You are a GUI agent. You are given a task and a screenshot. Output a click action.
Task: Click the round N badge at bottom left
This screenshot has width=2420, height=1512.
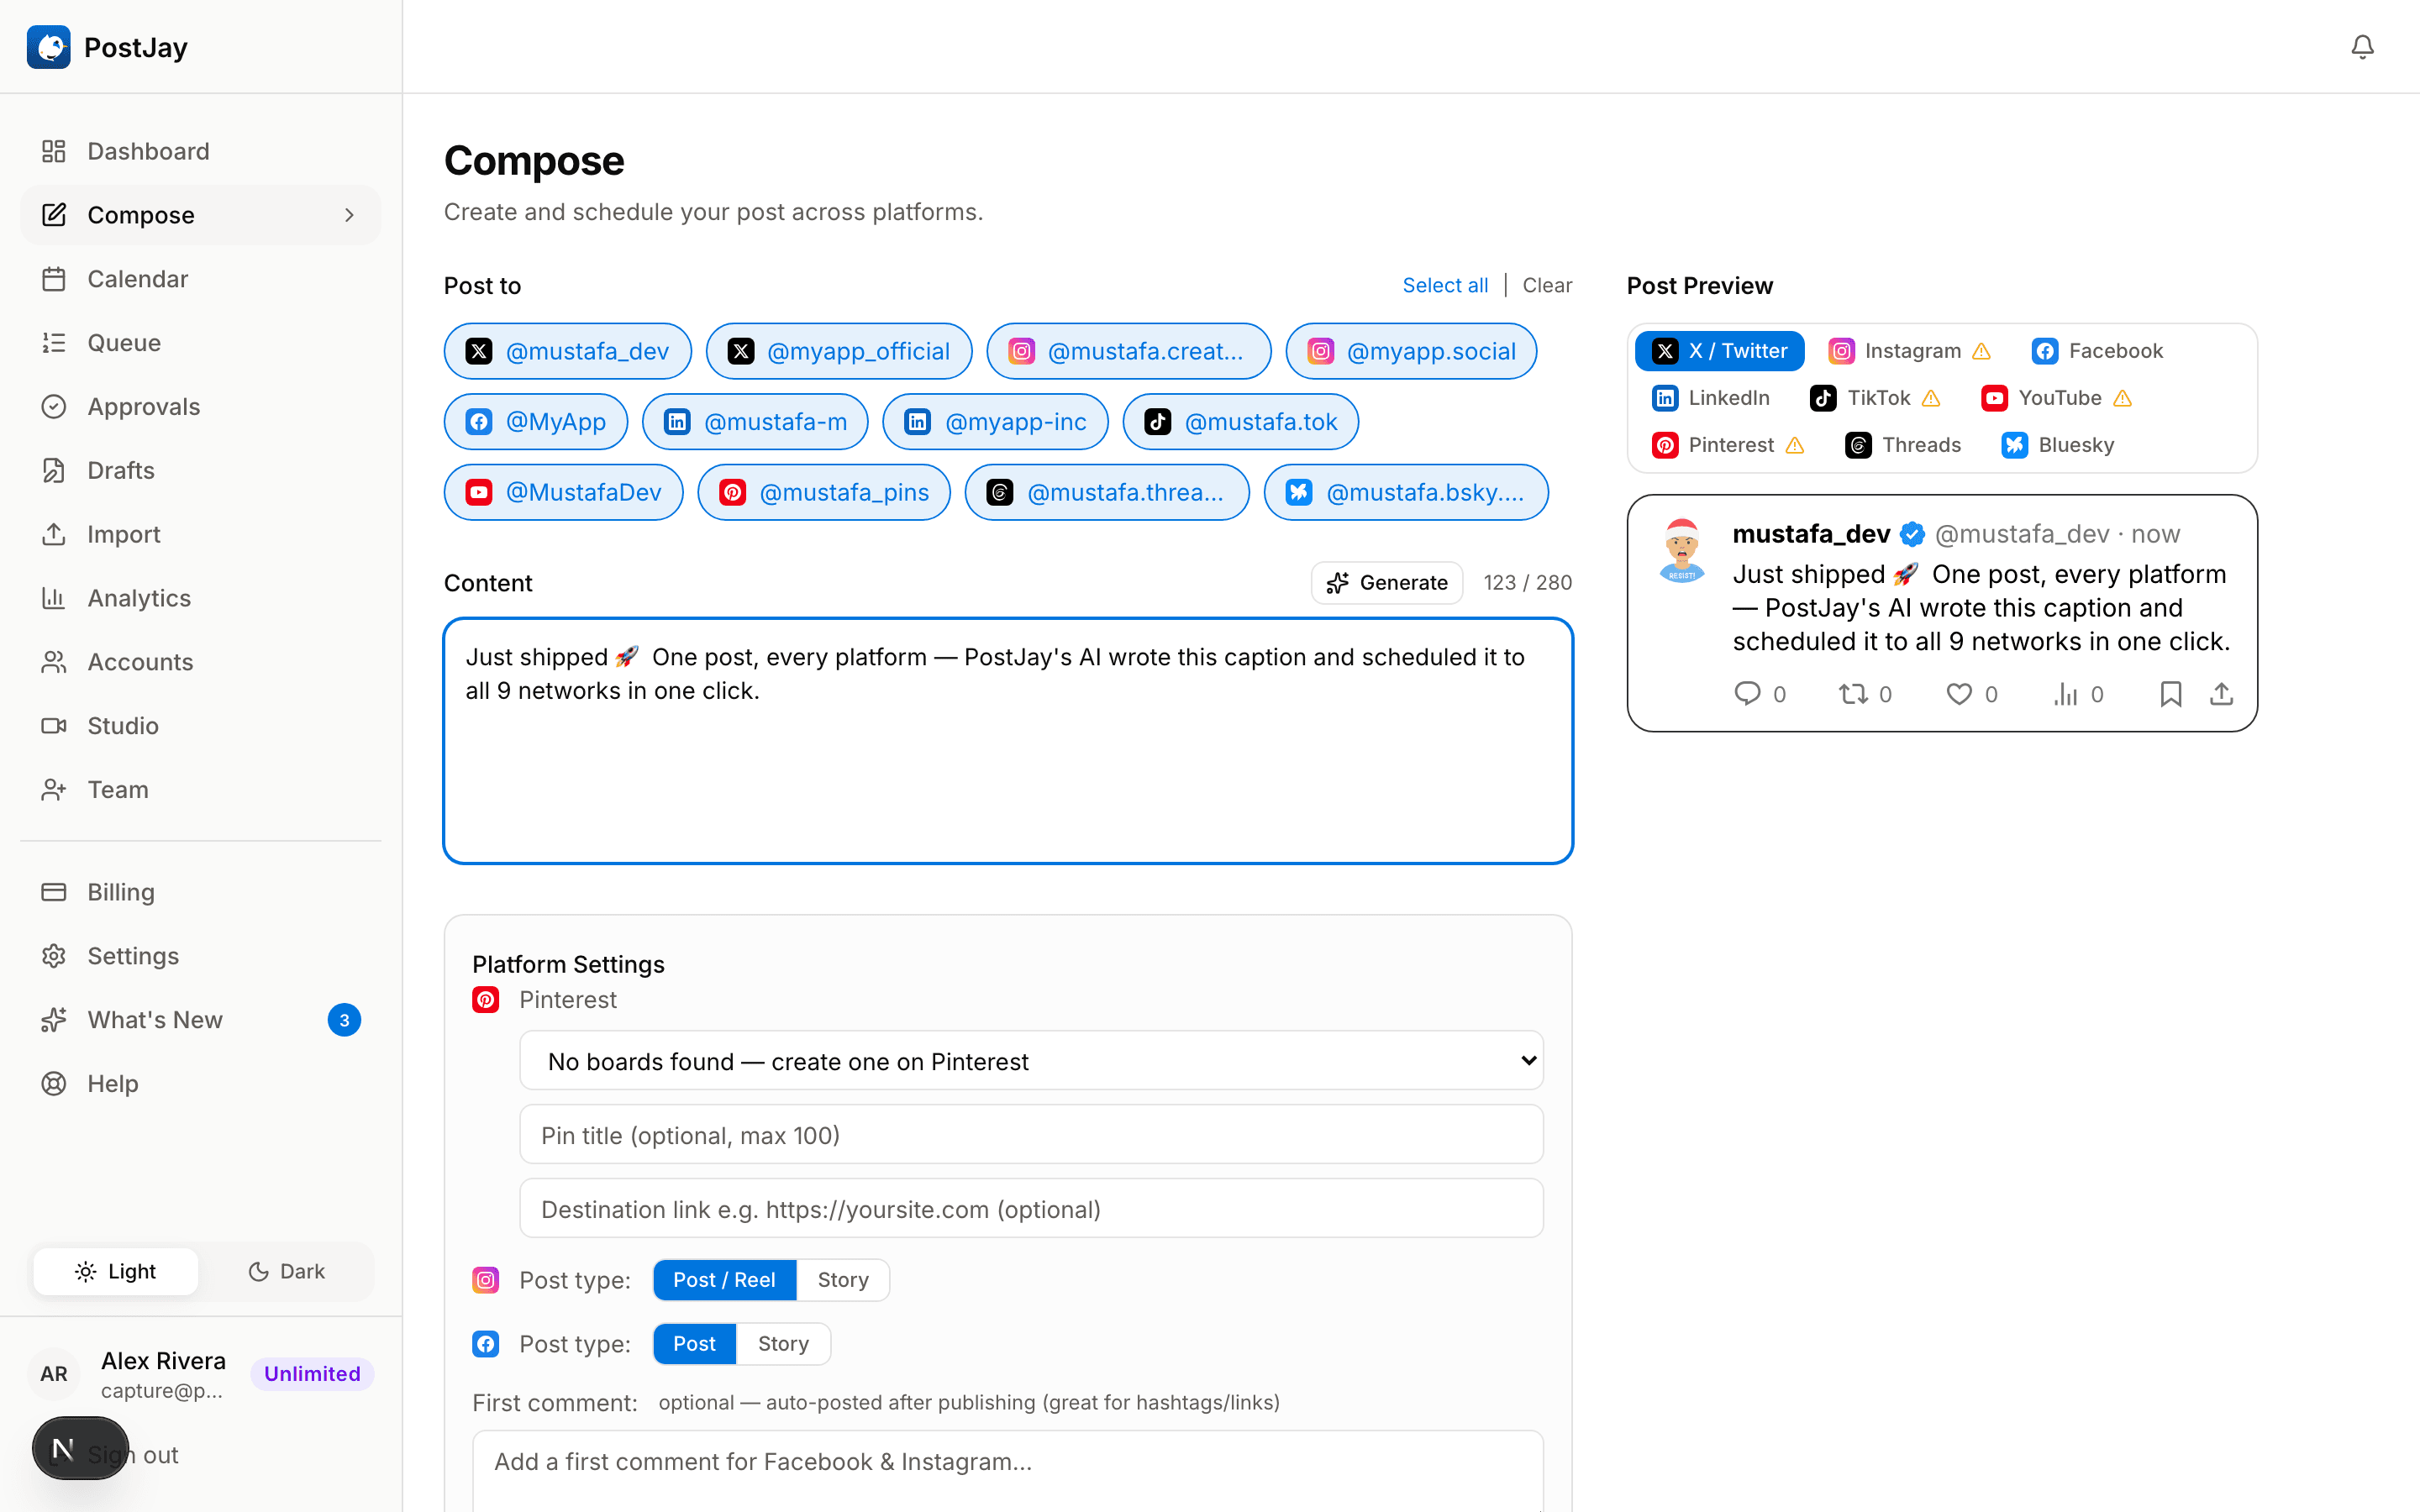click(x=80, y=1448)
